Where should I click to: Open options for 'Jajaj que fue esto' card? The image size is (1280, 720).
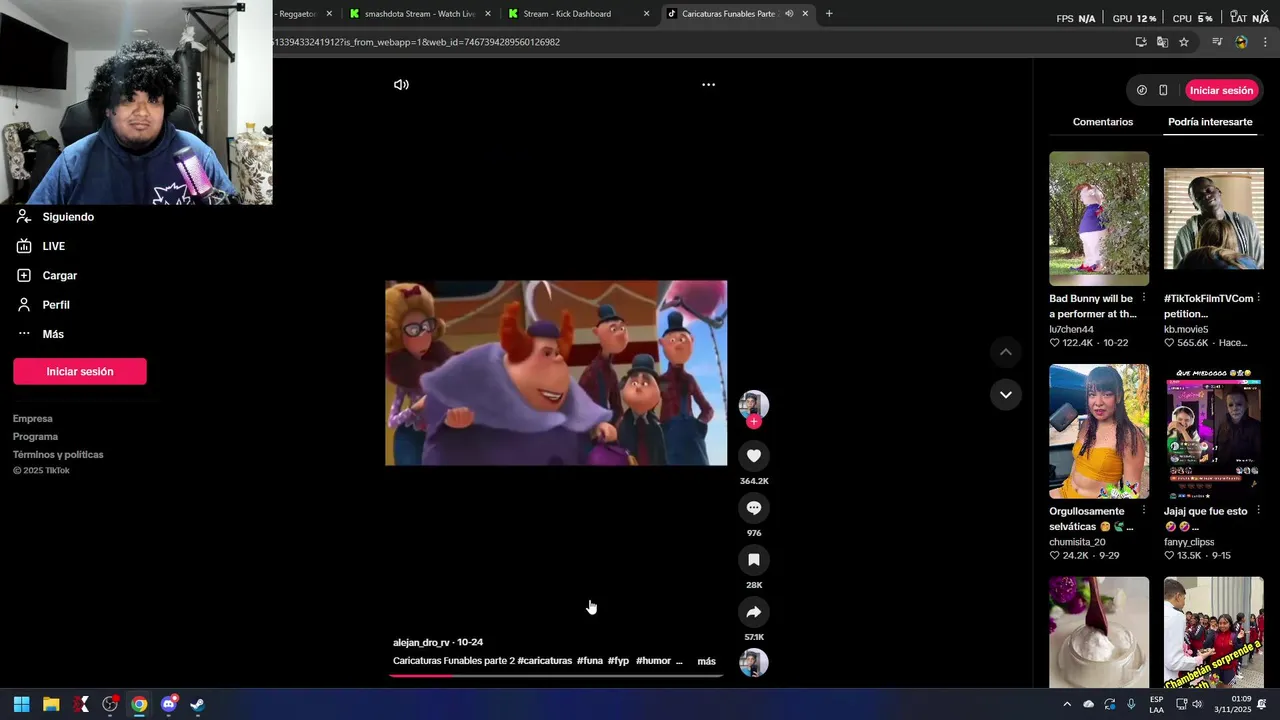(1259, 511)
